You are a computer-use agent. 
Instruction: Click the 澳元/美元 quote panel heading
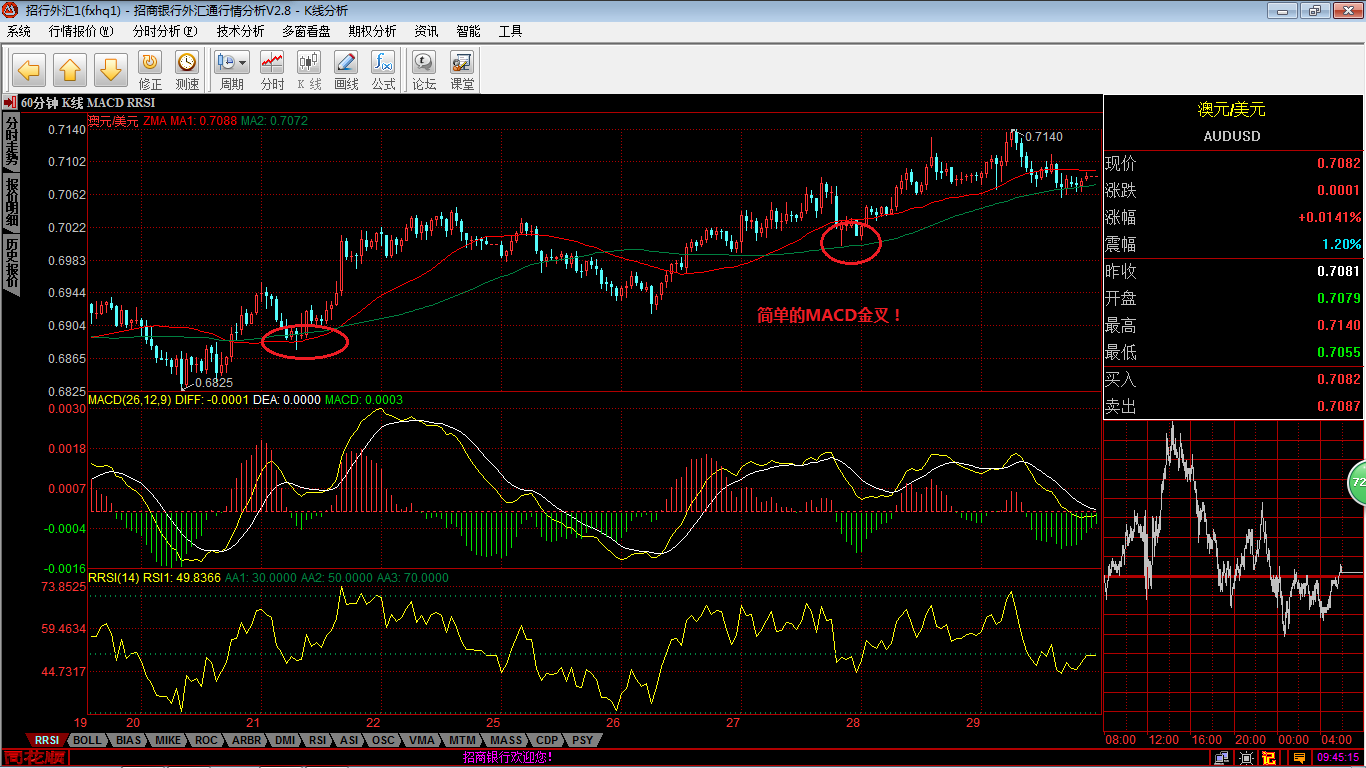[x=1232, y=109]
